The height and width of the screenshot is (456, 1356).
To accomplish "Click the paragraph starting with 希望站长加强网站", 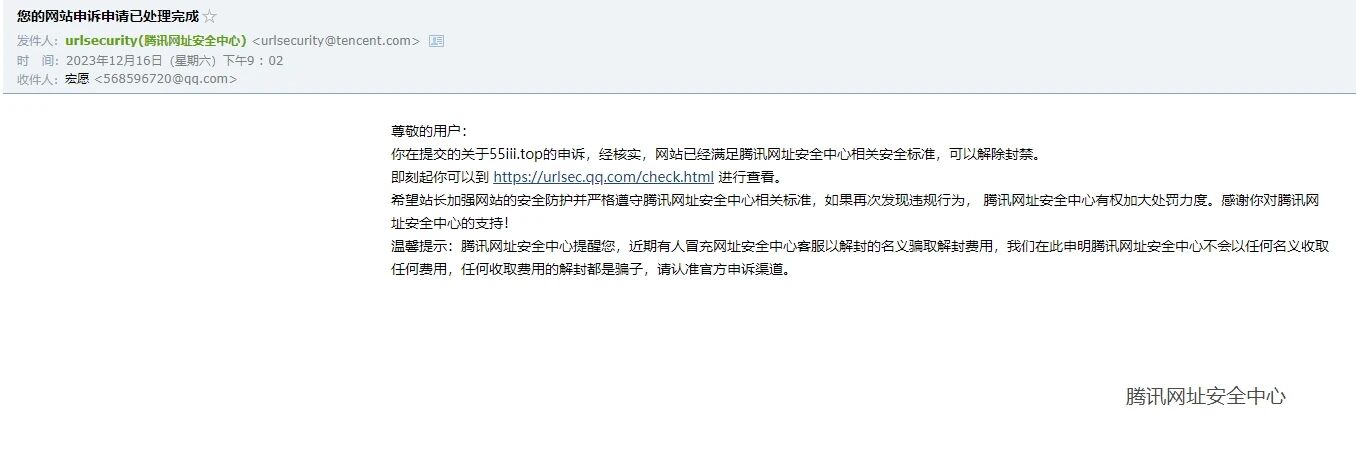I will pyautogui.click(x=856, y=211).
